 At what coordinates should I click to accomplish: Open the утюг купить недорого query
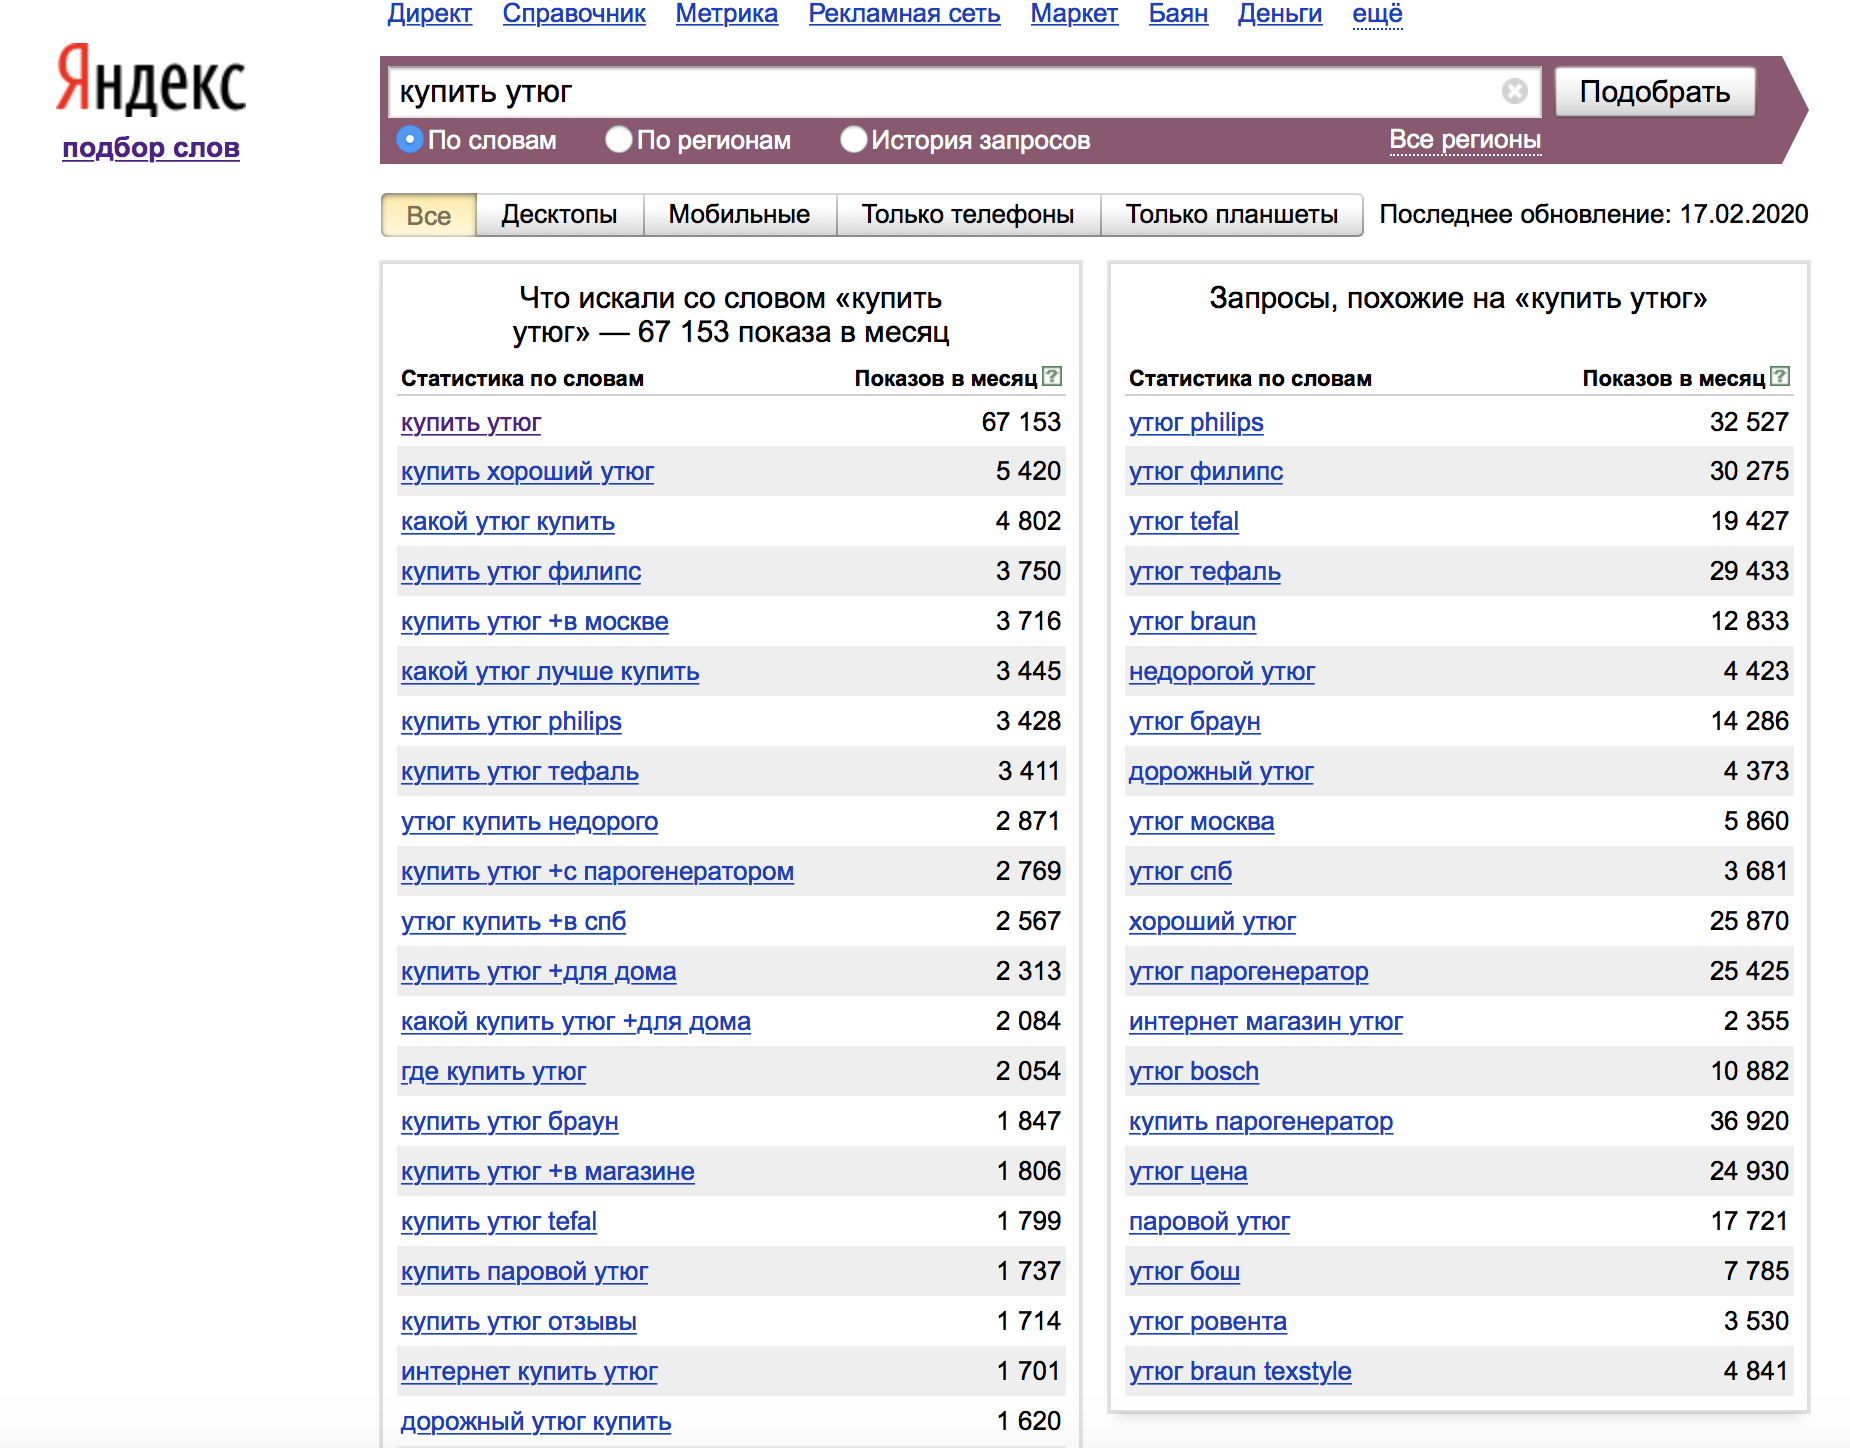tap(529, 822)
